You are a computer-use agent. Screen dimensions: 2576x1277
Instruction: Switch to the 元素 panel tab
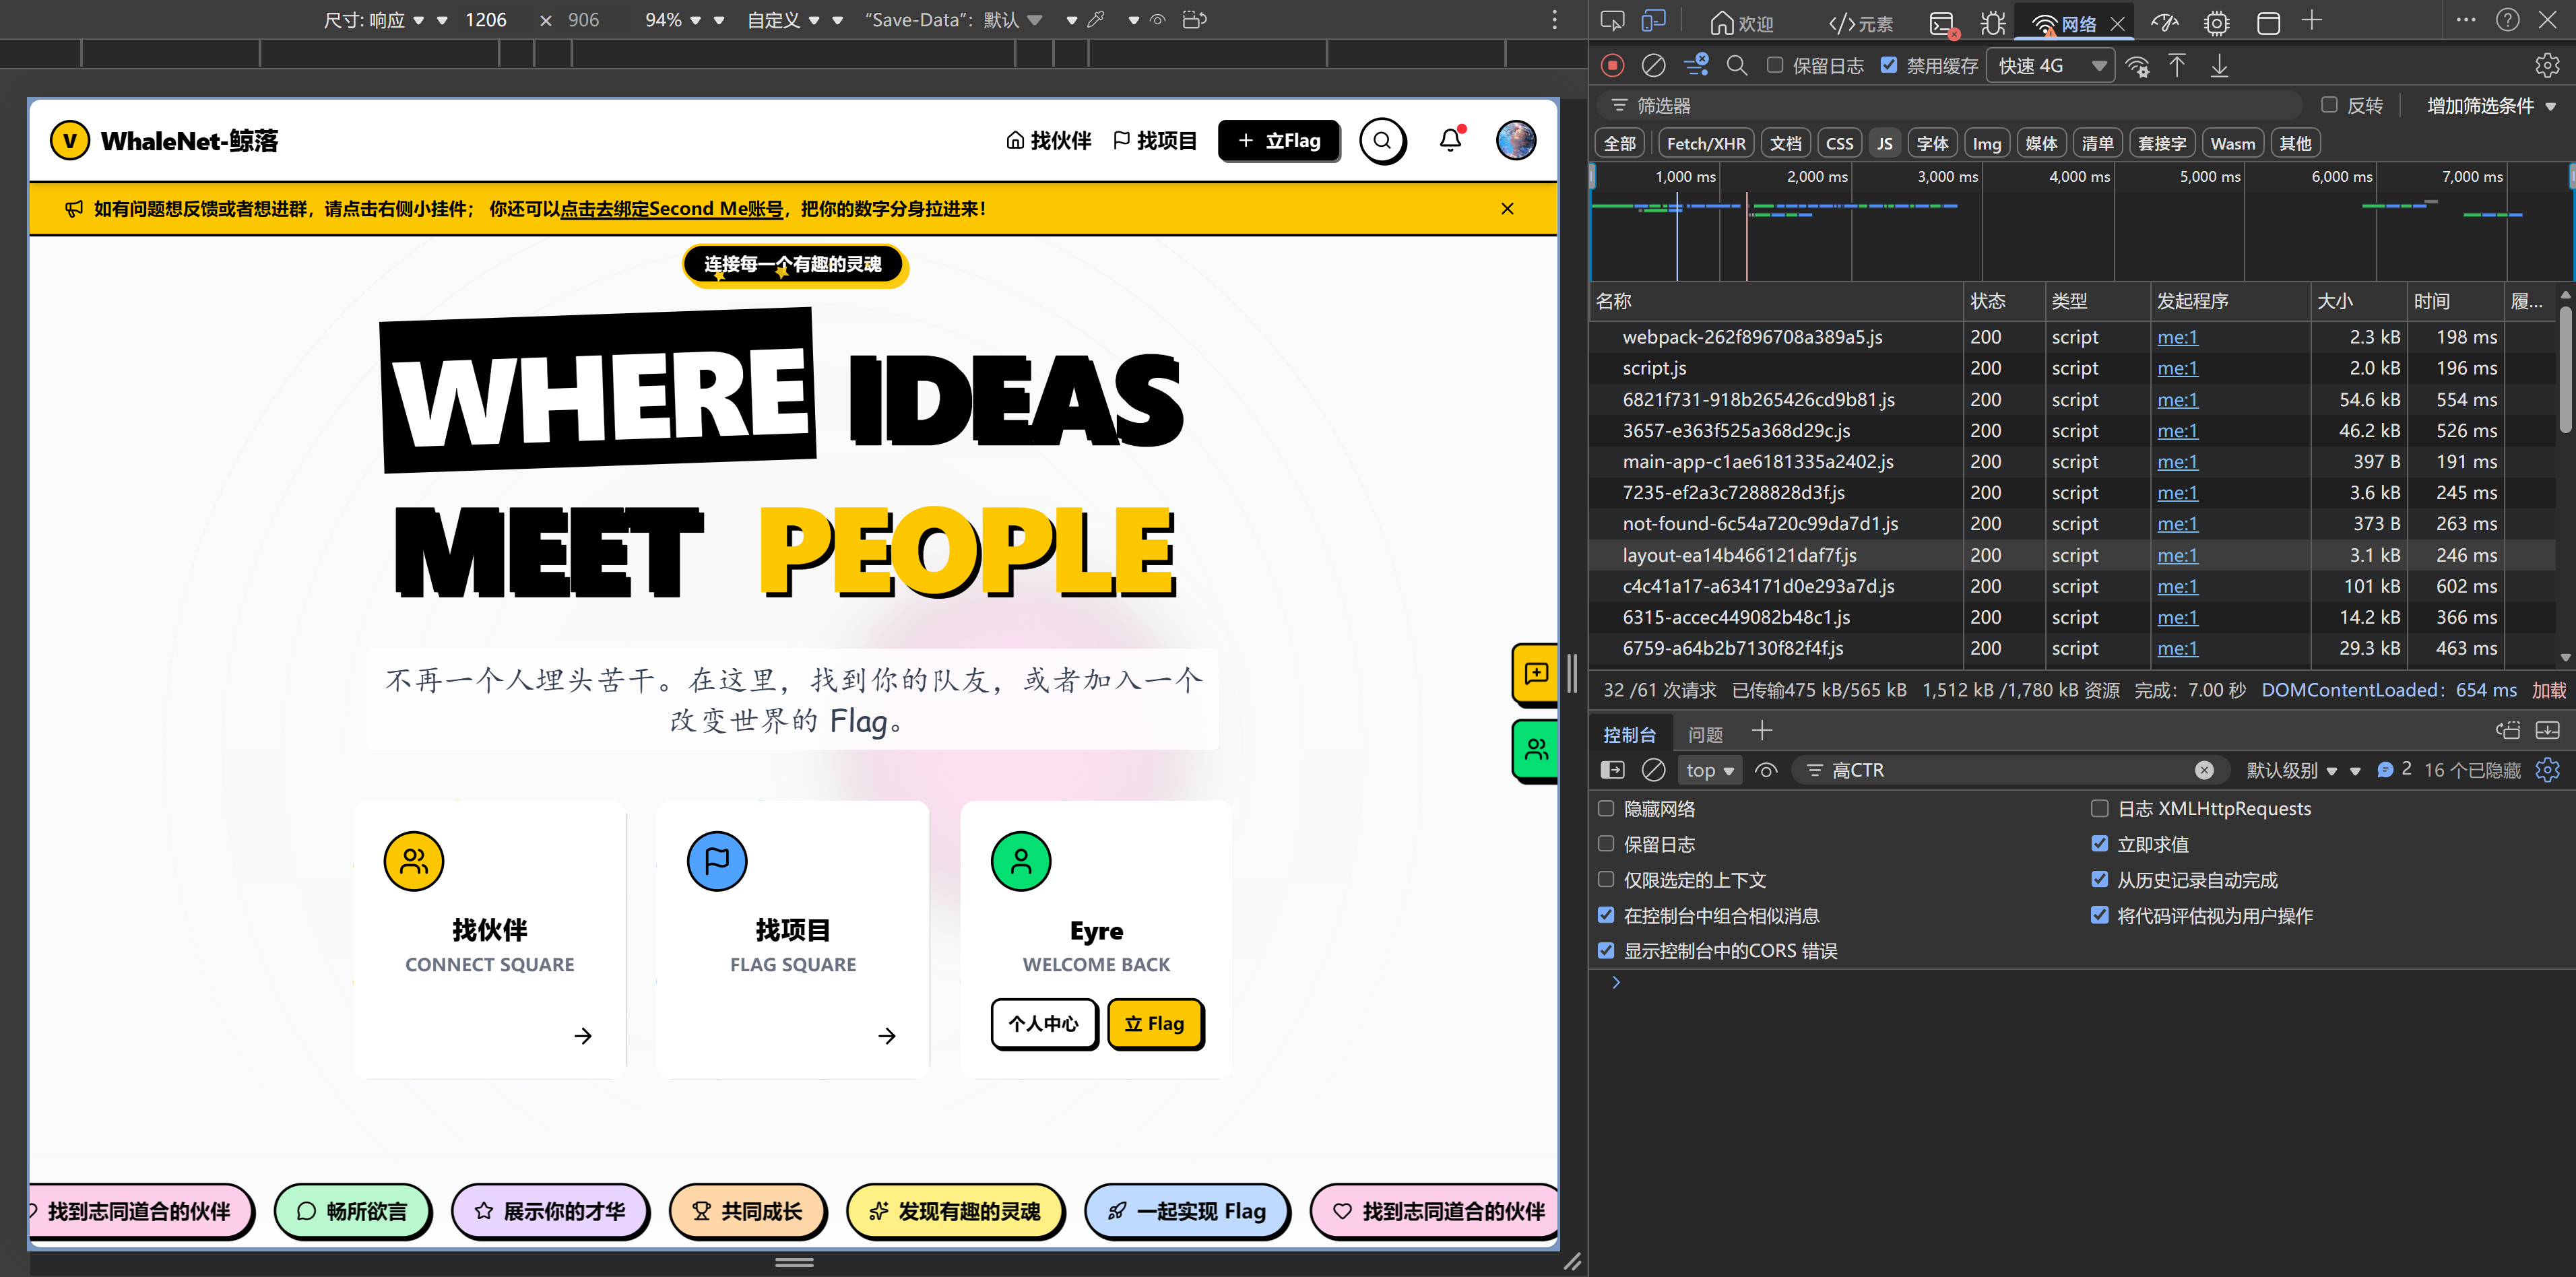point(1861,23)
